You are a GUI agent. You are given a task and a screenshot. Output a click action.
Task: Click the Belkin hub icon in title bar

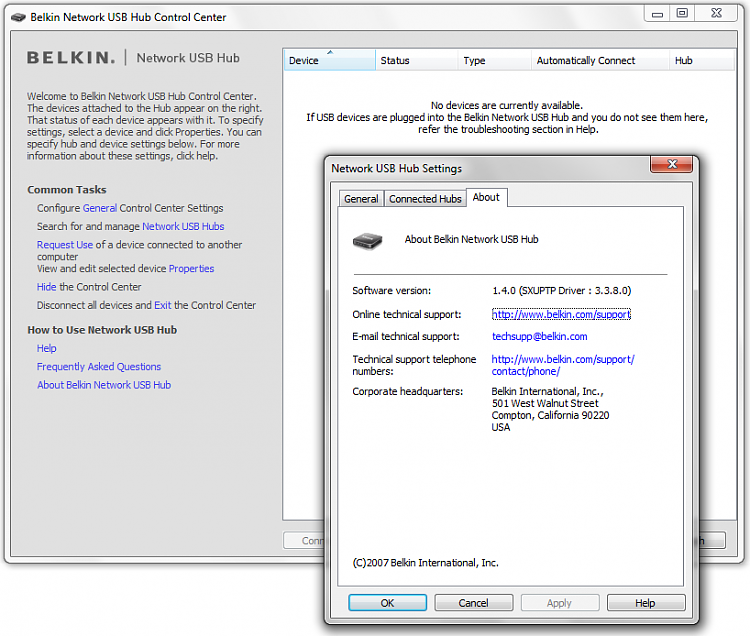click(x=18, y=17)
